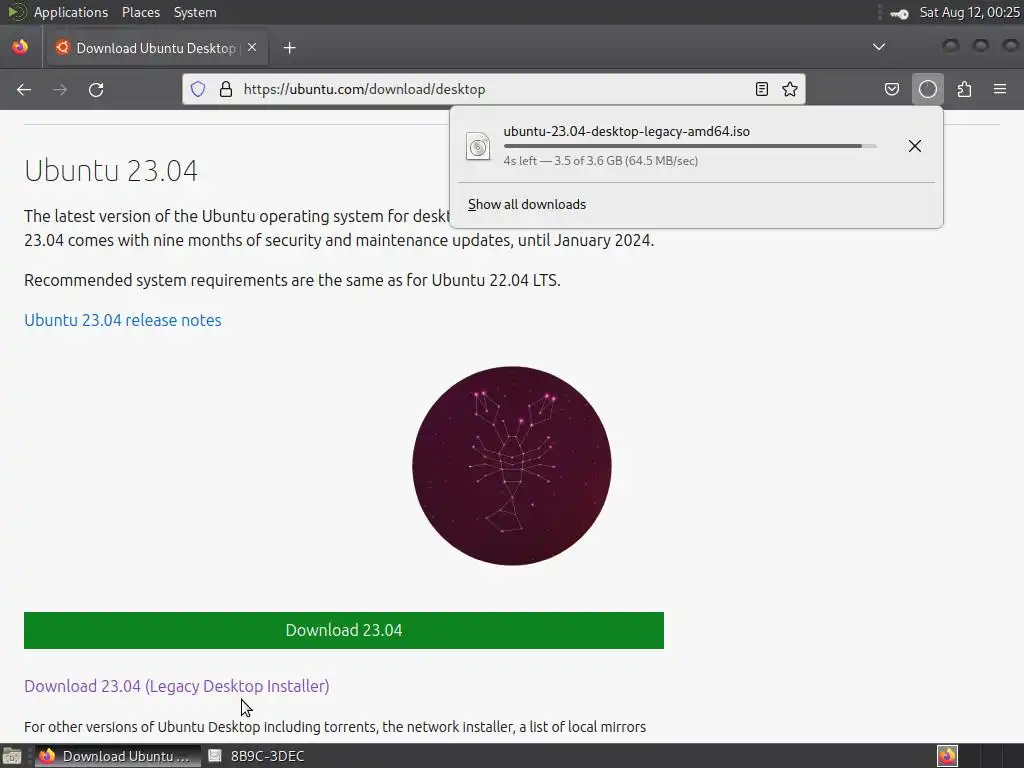The width and height of the screenshot is (1024, 768).
Task: Click the date and time clock
Action: point(969,12)
